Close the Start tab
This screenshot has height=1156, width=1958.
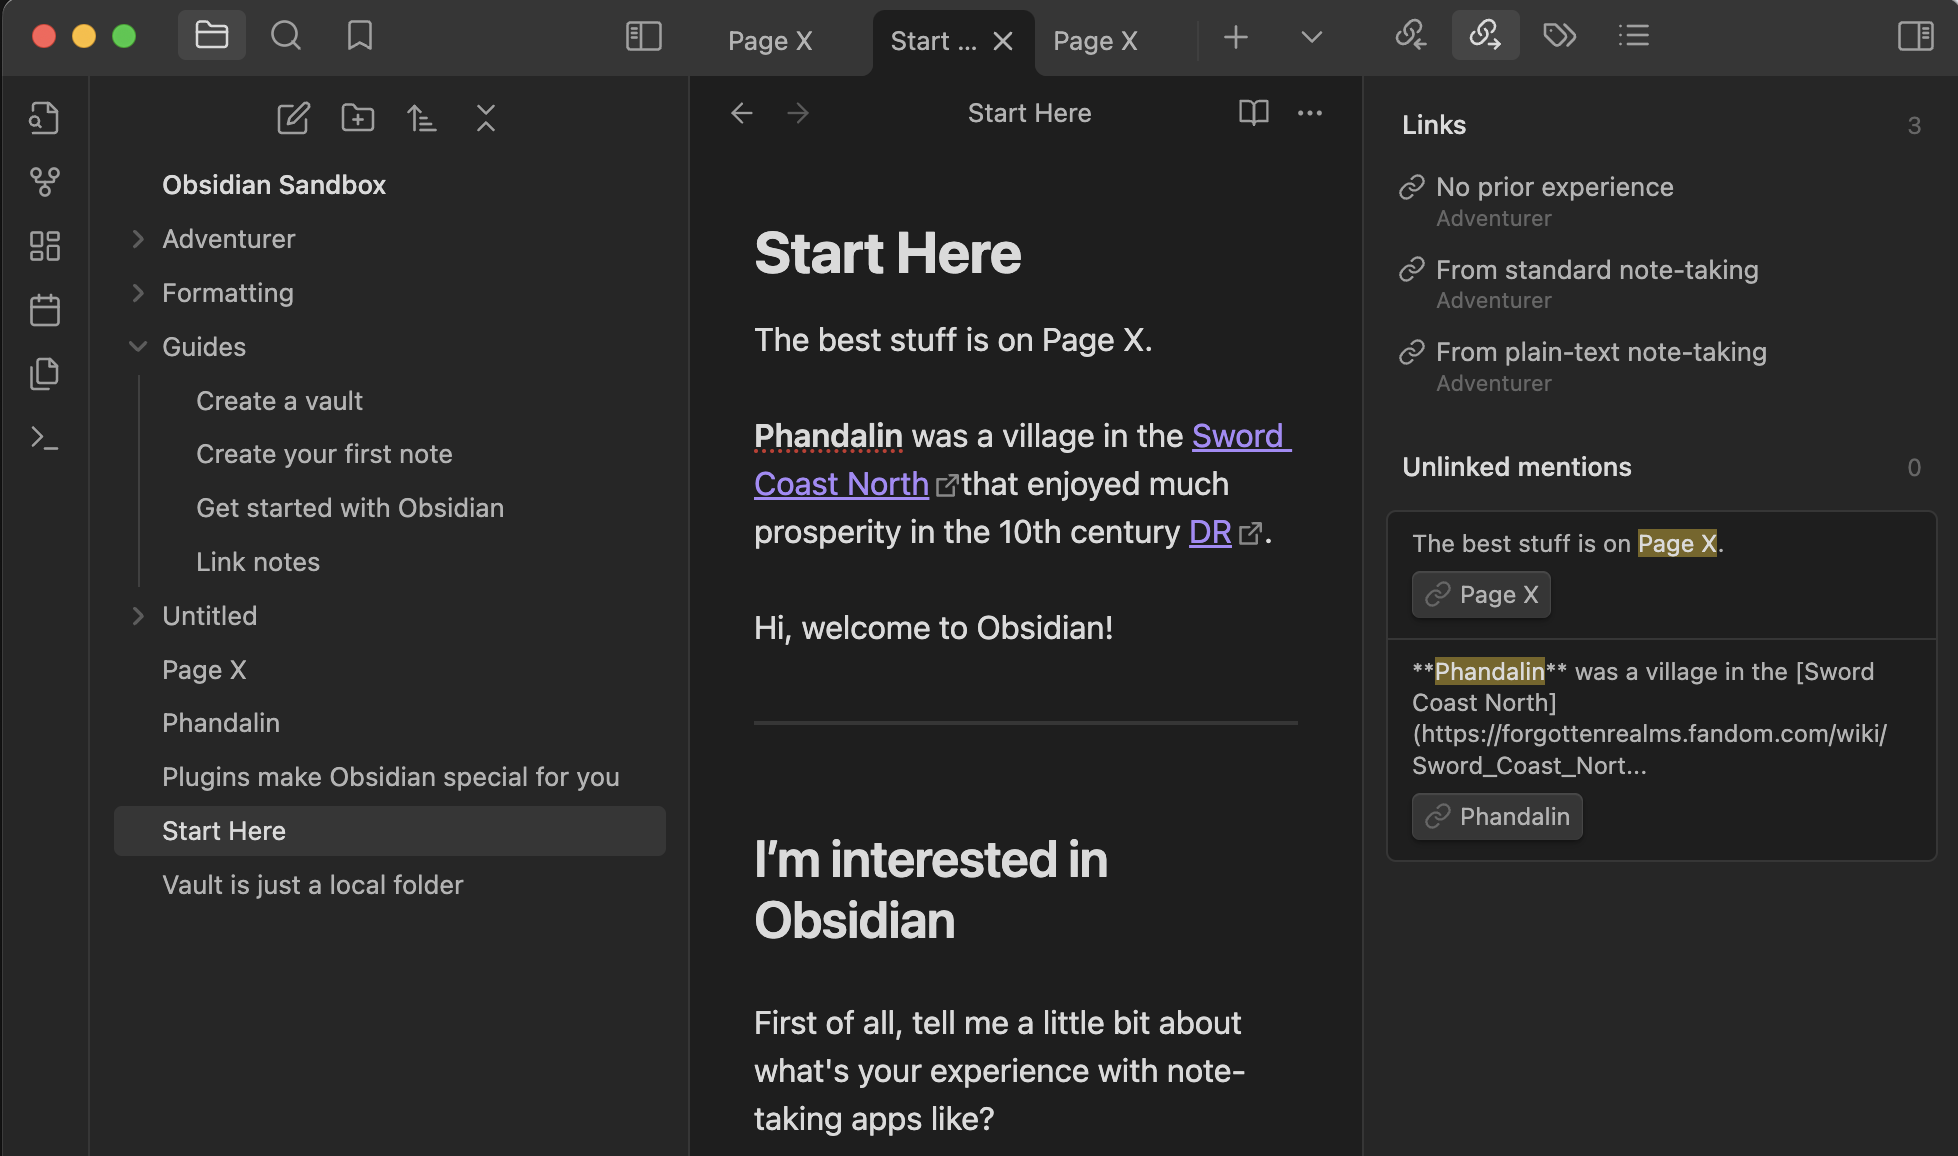pos(1003,41)
